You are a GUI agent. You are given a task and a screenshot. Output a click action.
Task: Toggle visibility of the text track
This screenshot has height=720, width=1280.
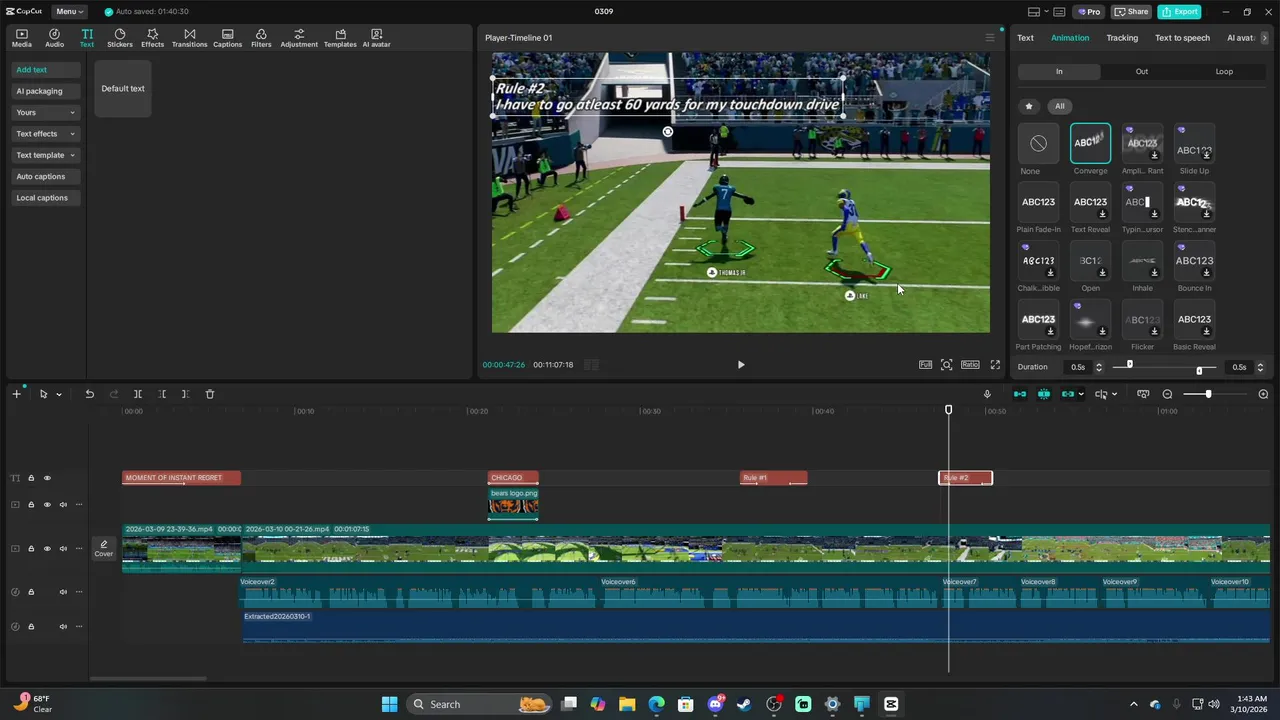click(47, 478)
